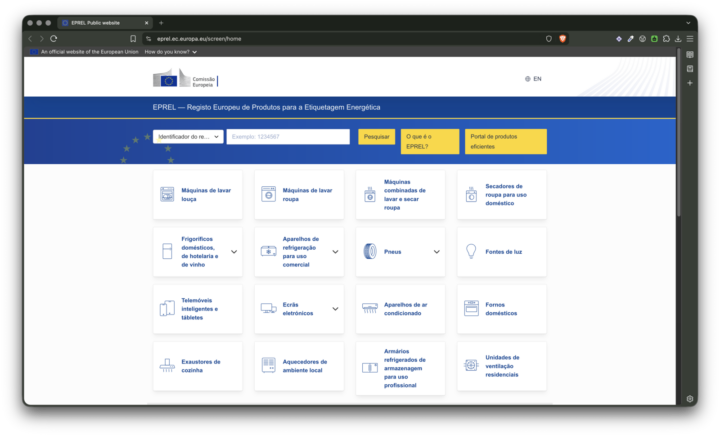Expand the How do you know? disclosure

[170, 52]
